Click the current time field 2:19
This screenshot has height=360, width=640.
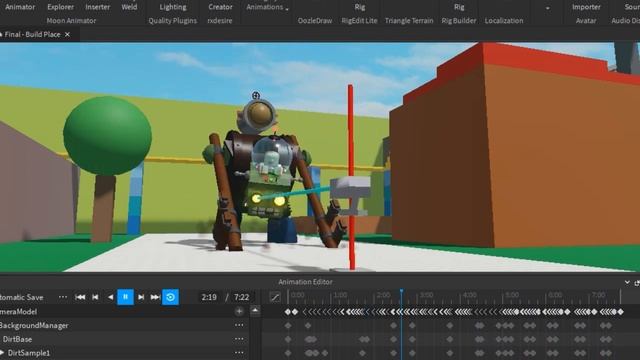tap(209, 297)
